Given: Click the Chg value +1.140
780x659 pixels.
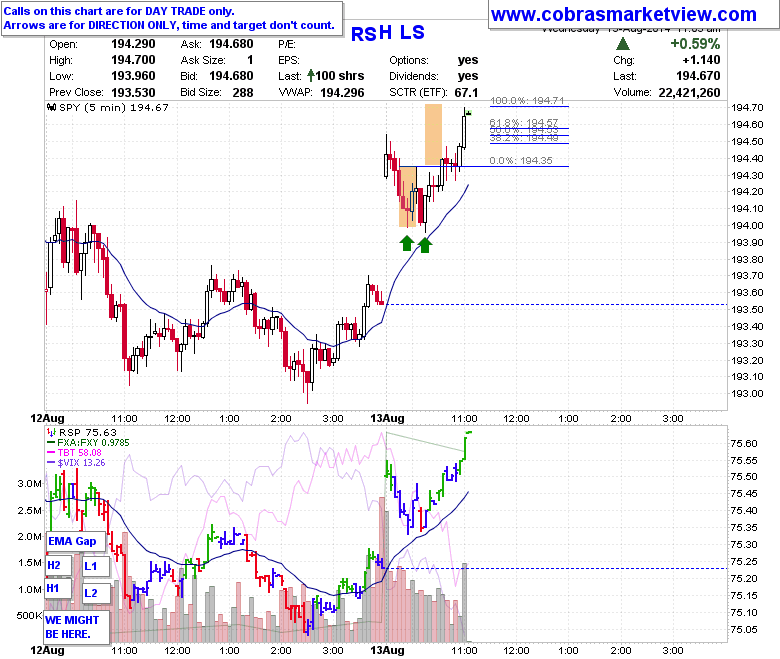Looking at the screenshot, I should (701, 60).
